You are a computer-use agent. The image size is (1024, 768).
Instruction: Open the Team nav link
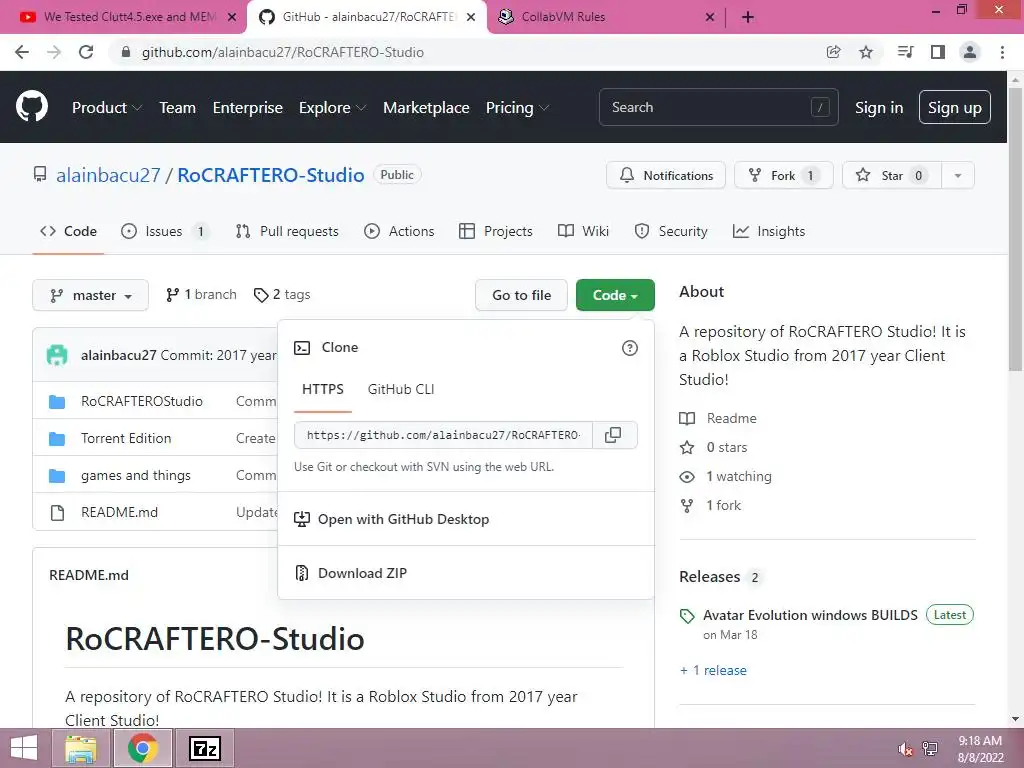pyautogui.click(x=177, y=108)
